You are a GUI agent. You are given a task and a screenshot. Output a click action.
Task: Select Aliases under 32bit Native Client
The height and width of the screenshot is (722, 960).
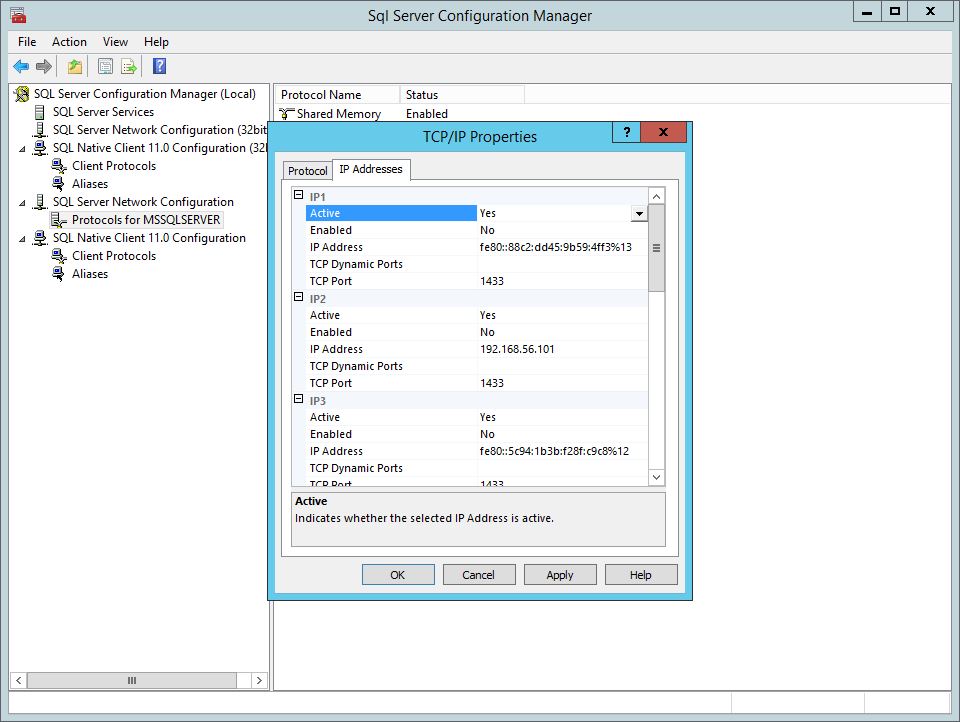coord(90,184)
